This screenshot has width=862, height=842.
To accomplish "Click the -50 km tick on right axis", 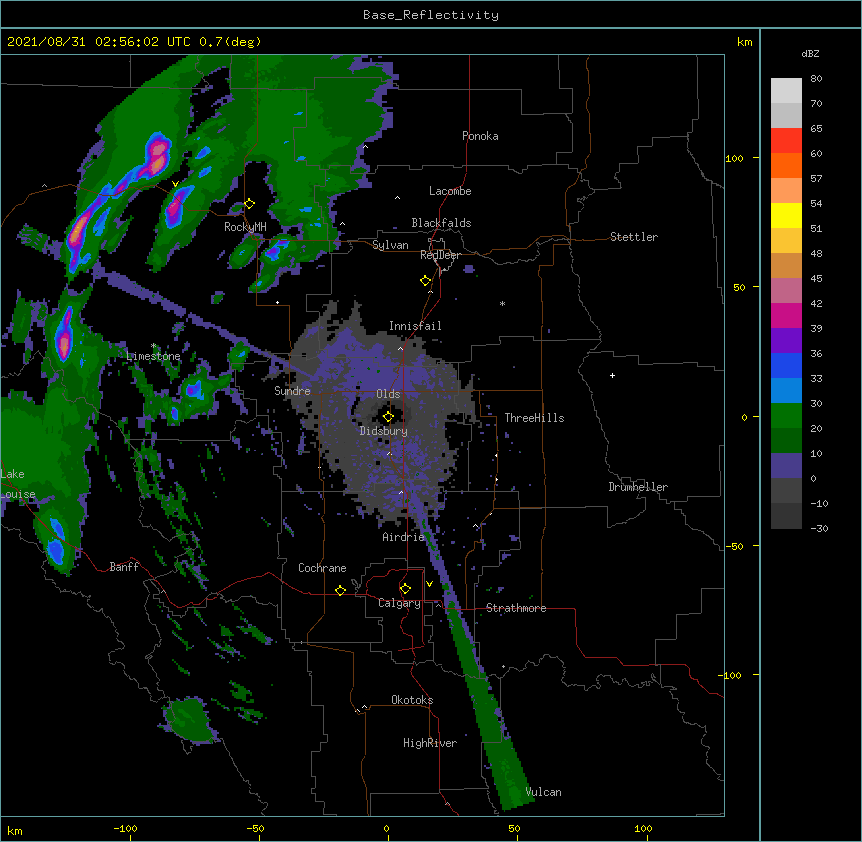I will click(x=734, y=546).
